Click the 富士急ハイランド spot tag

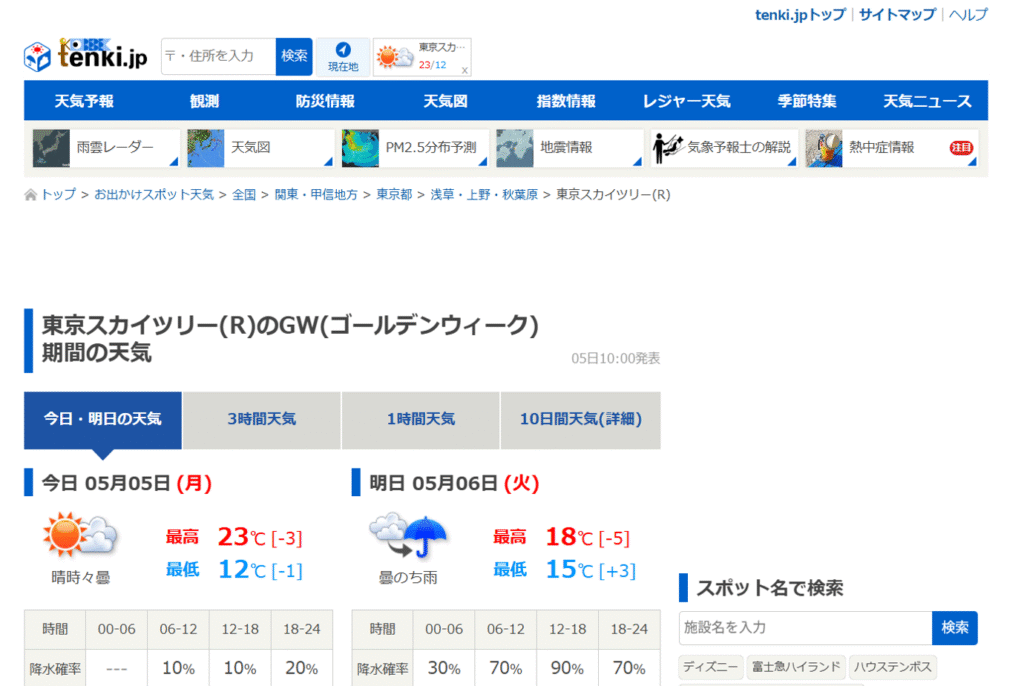(x=796, y=667)
